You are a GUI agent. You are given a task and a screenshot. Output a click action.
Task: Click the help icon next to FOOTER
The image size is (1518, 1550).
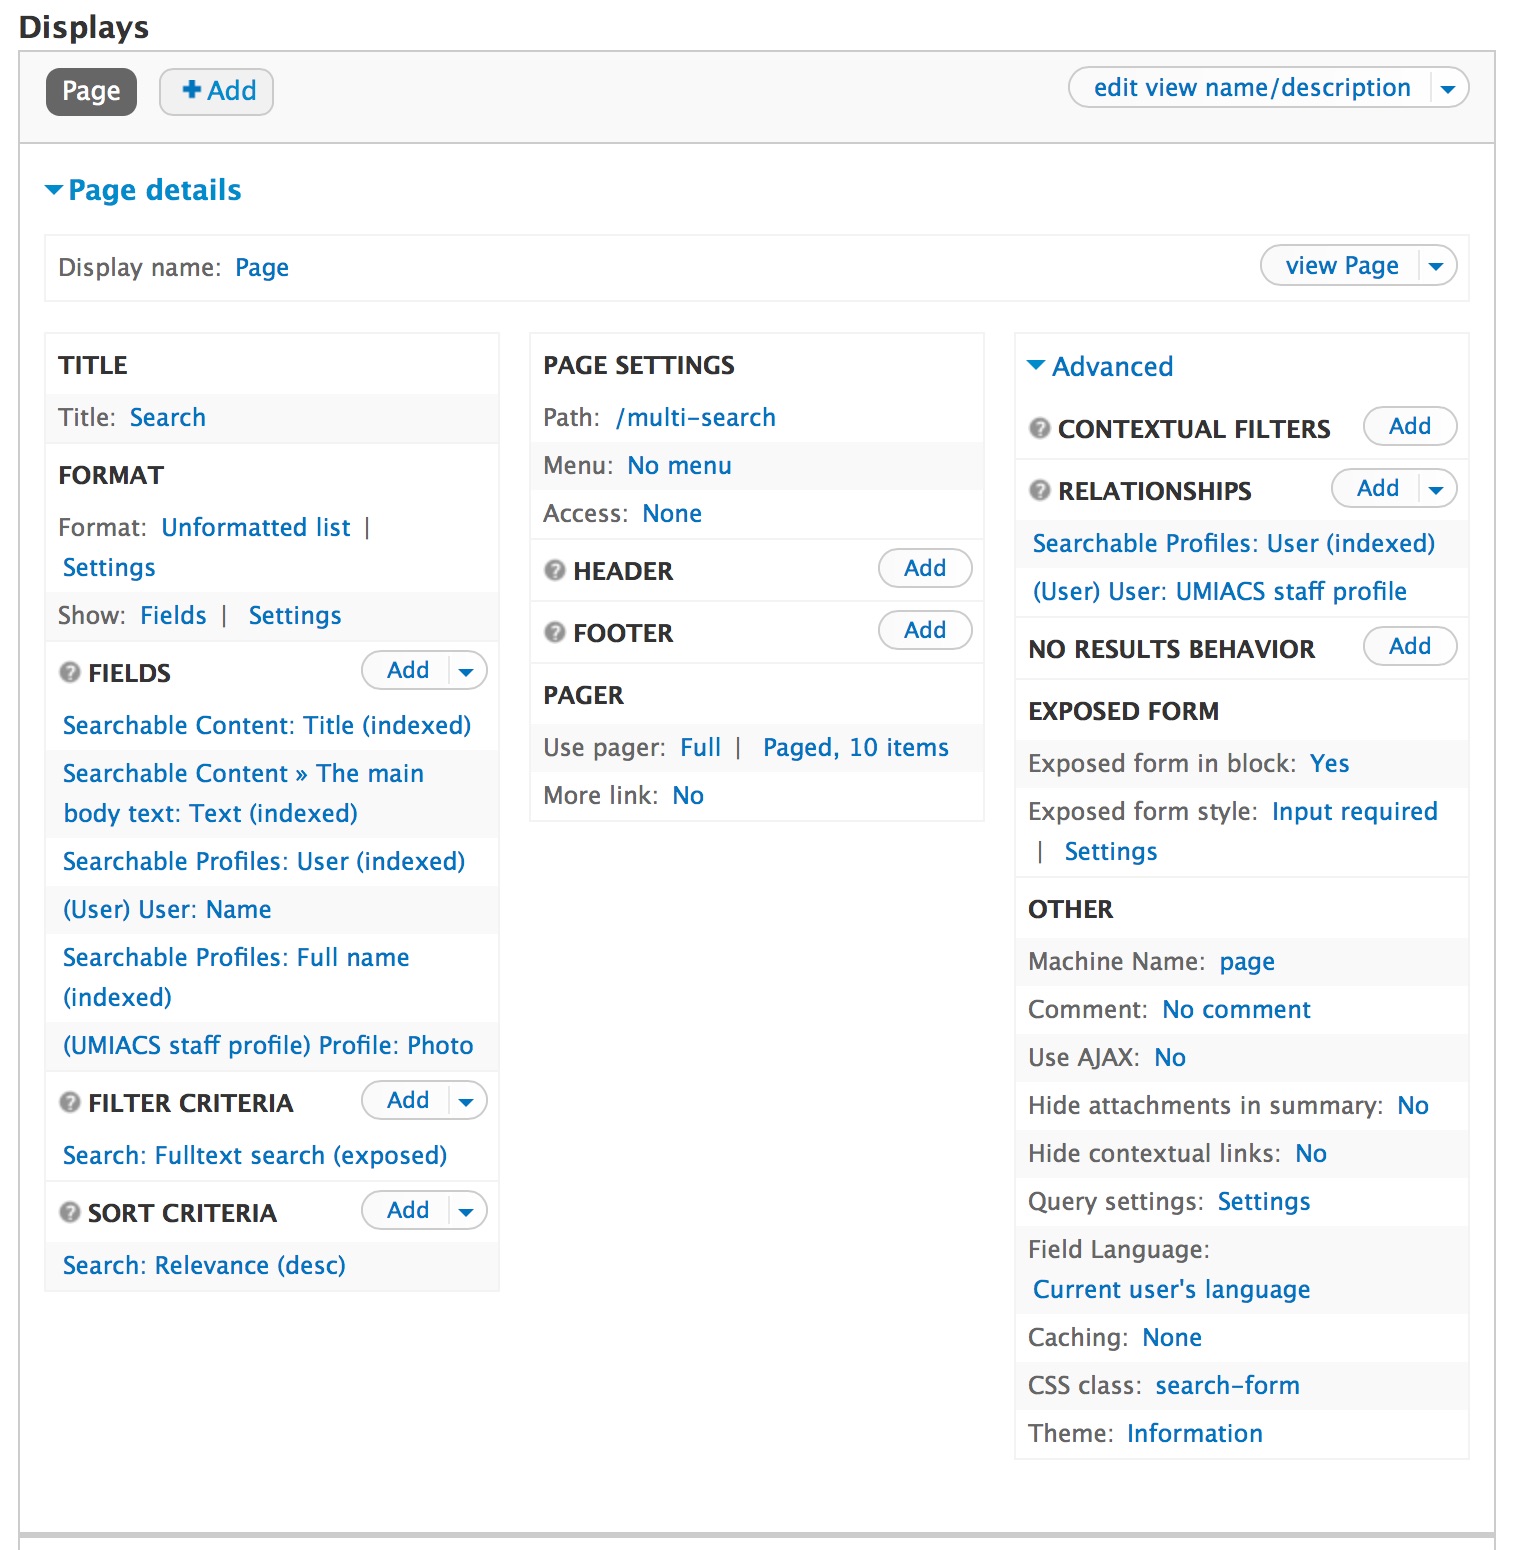coord(555,632)
